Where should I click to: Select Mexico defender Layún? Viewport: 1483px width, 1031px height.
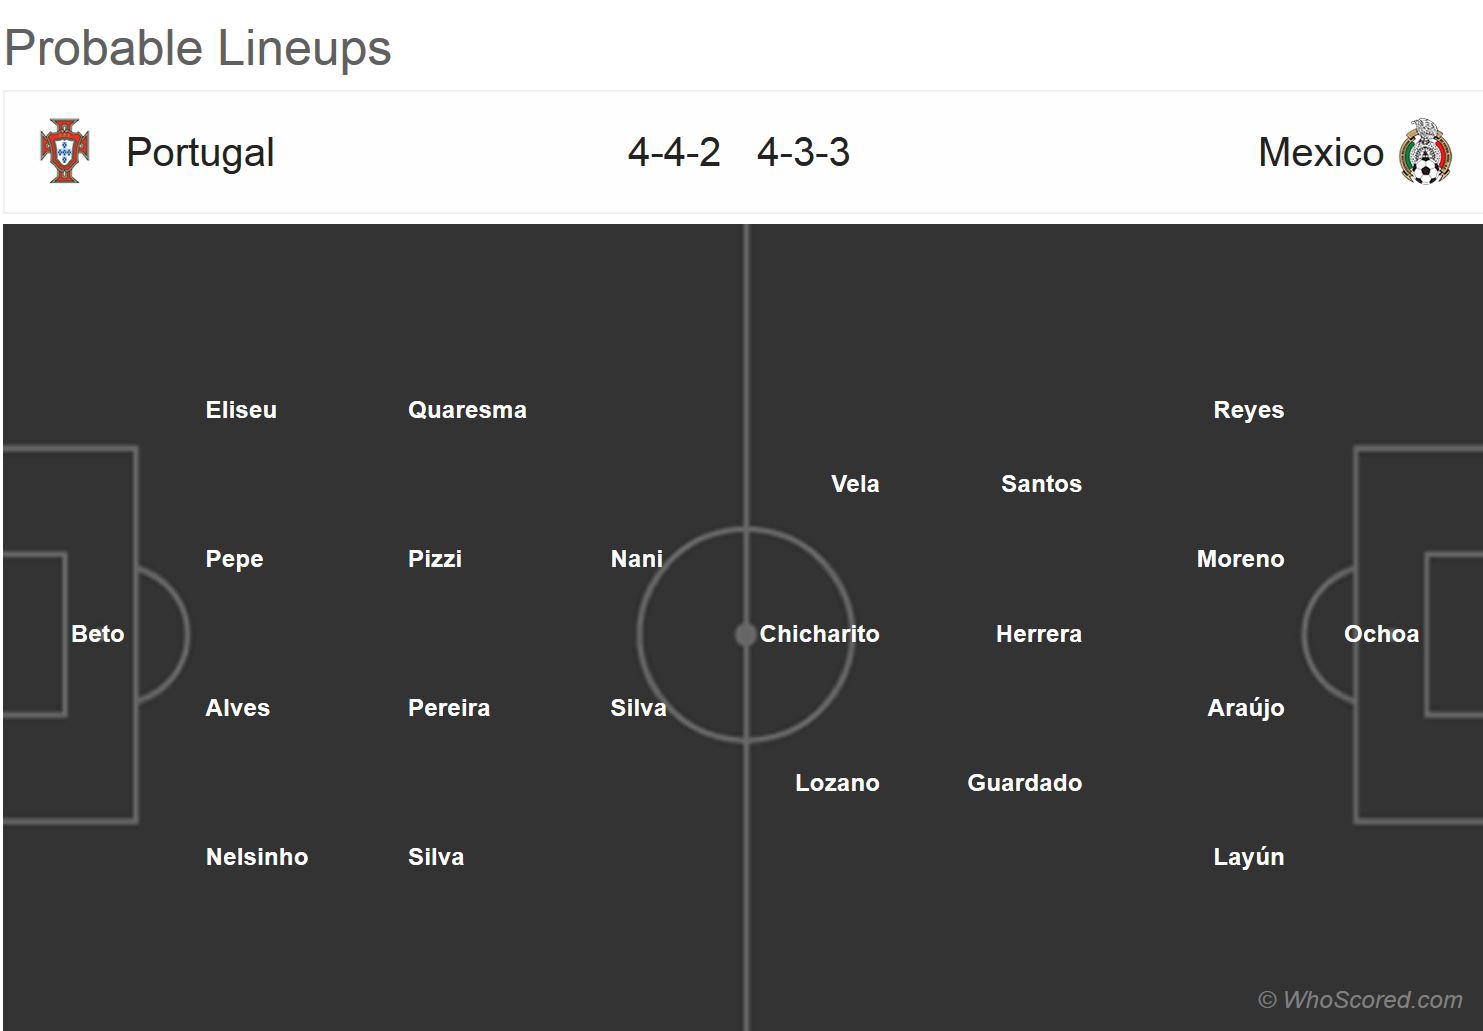1248,857
